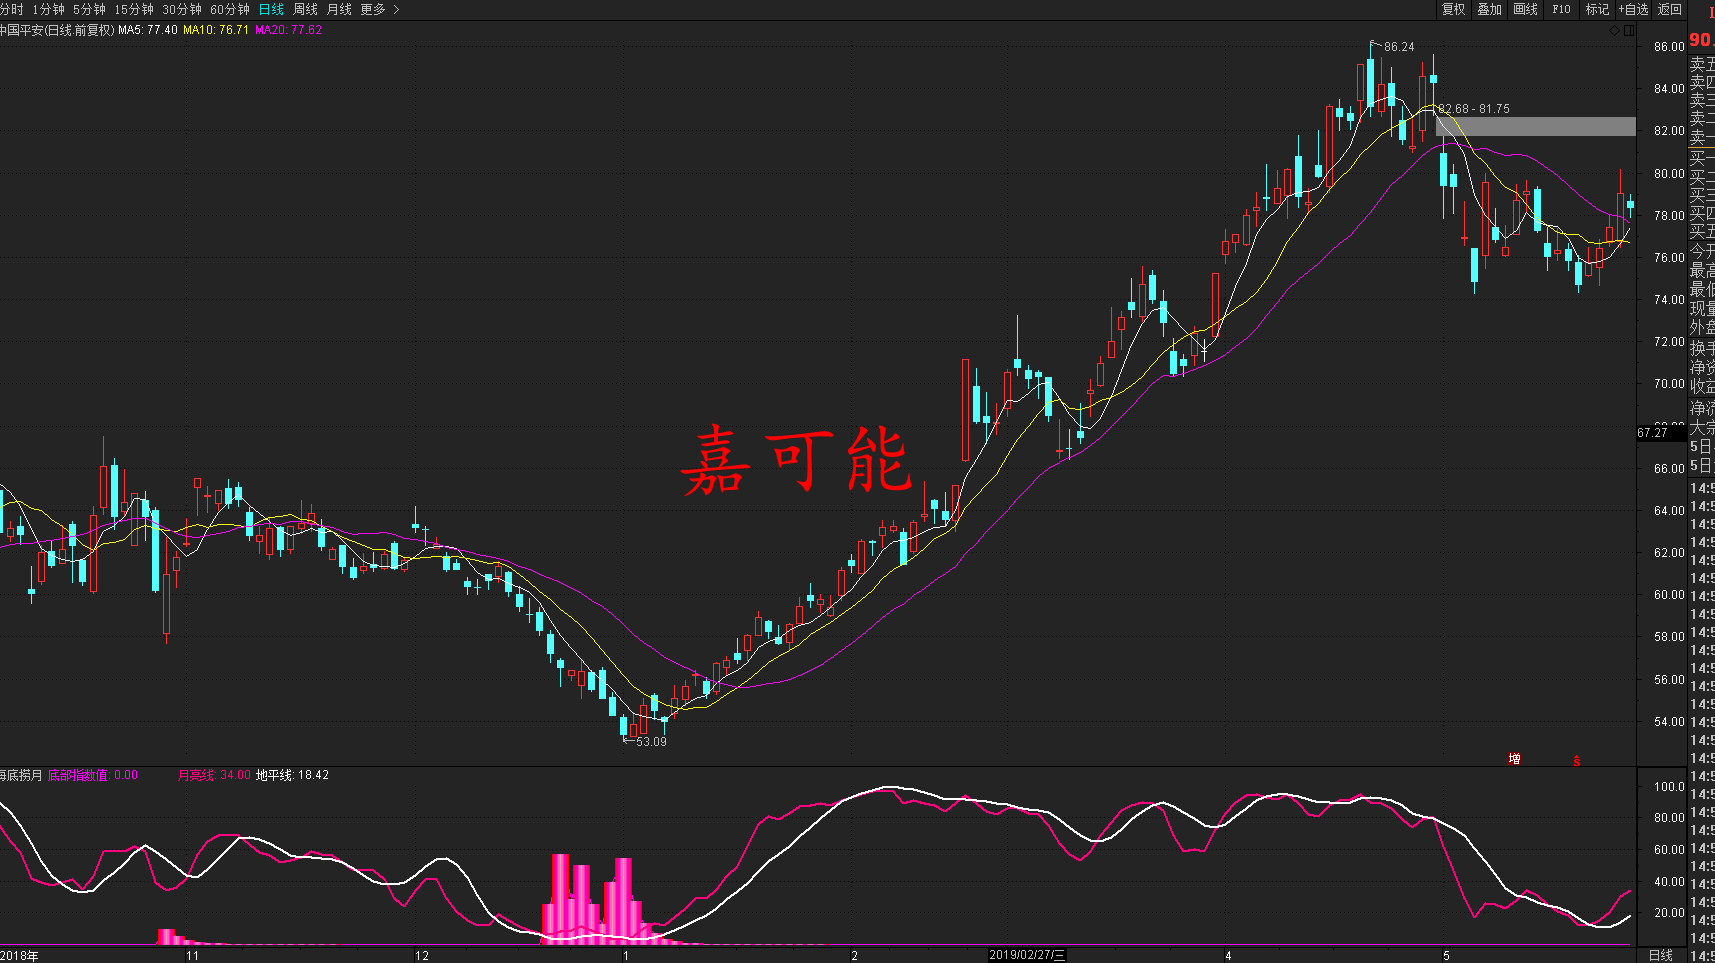Click the red S signal marker
The height and width of the screenshot is (963, 1715).
pyautogui.click(x=1576, y=761)
